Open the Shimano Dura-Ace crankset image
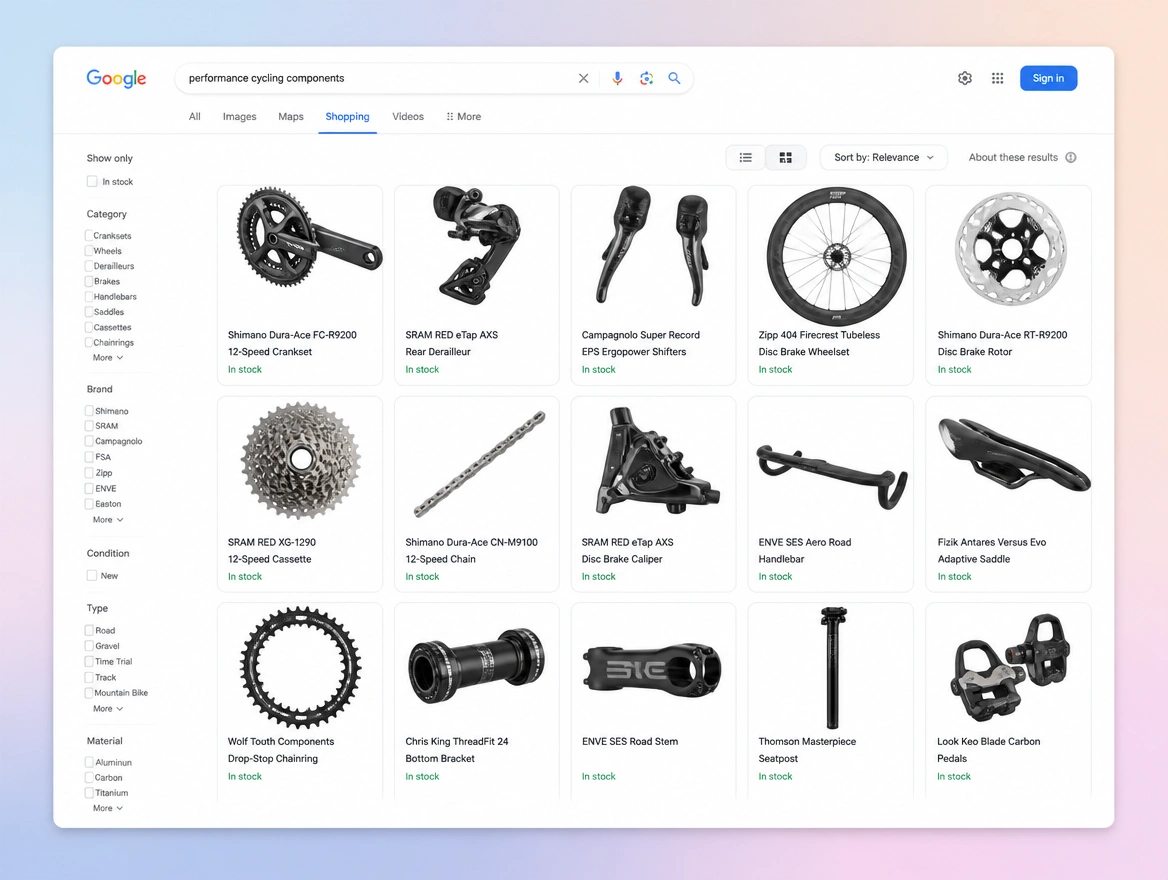 [308, 238]
